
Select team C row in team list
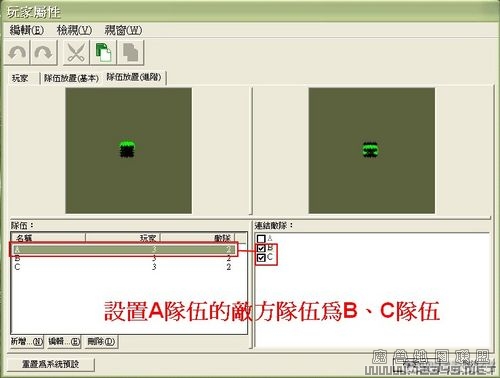[123, 267]
